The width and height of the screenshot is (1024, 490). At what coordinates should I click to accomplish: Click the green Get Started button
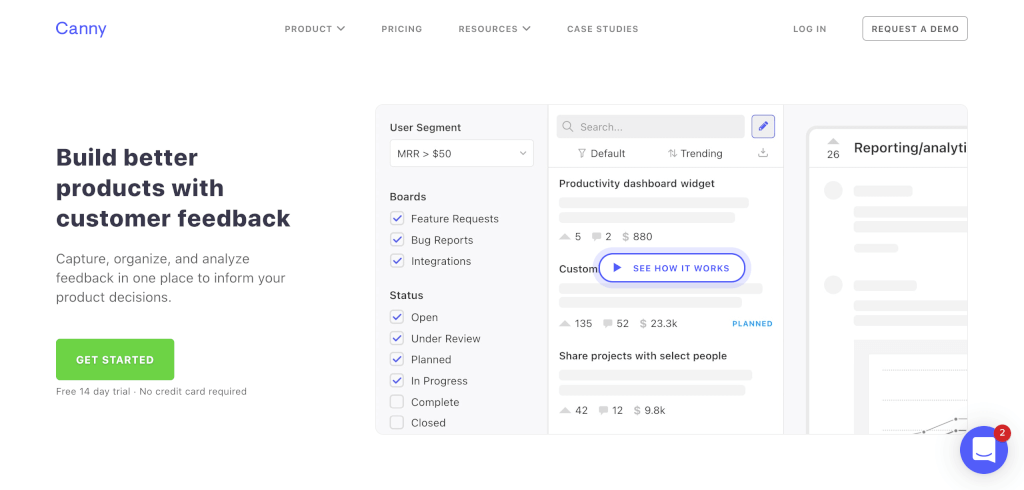pos(115,359)
